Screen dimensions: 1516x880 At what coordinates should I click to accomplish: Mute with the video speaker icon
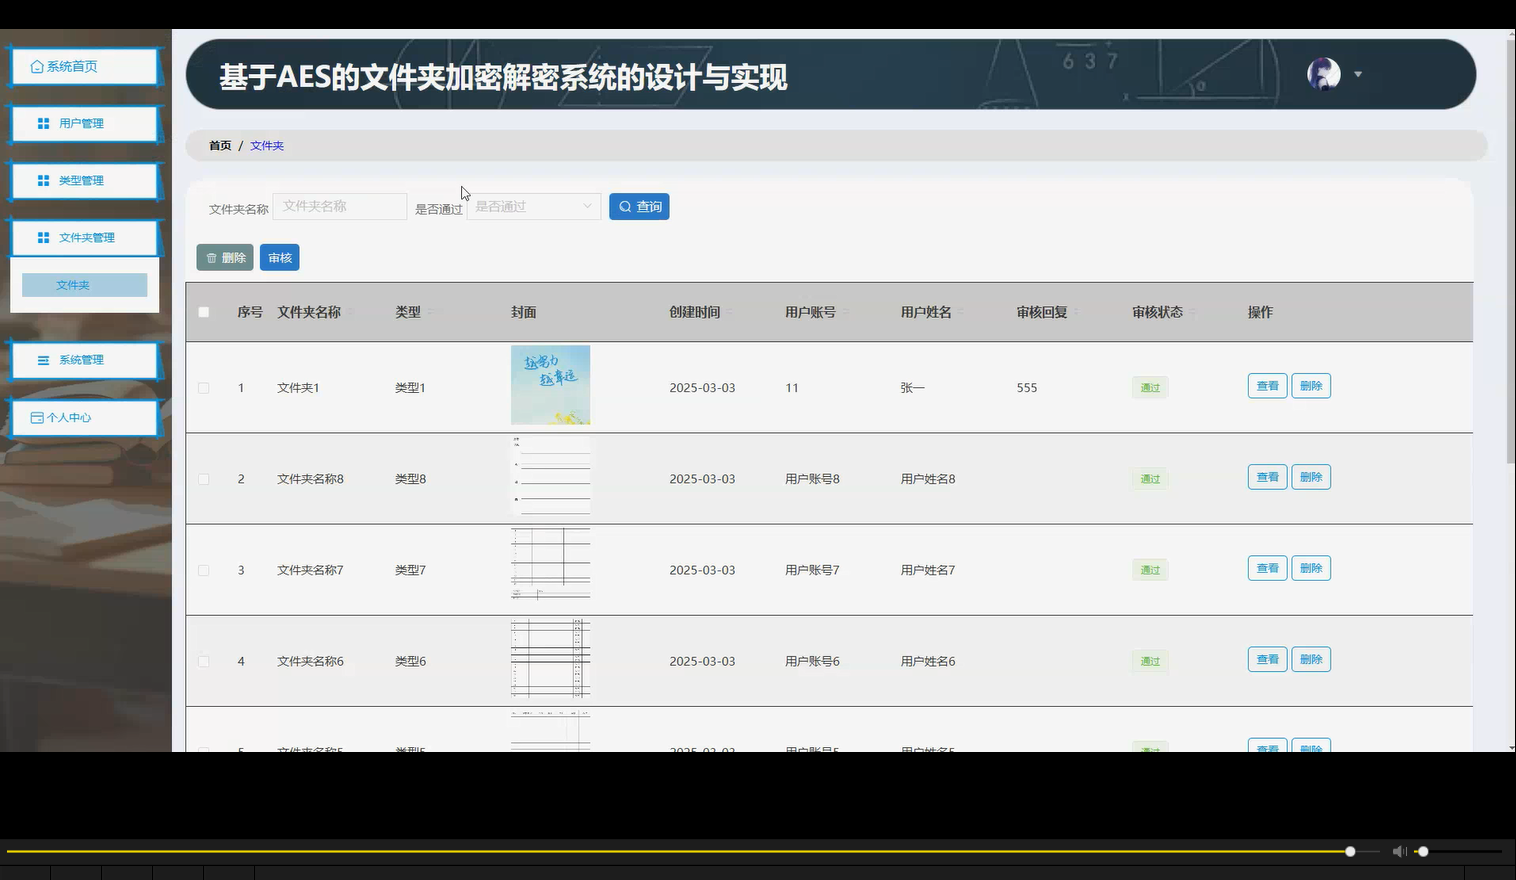pos(1399,851)
